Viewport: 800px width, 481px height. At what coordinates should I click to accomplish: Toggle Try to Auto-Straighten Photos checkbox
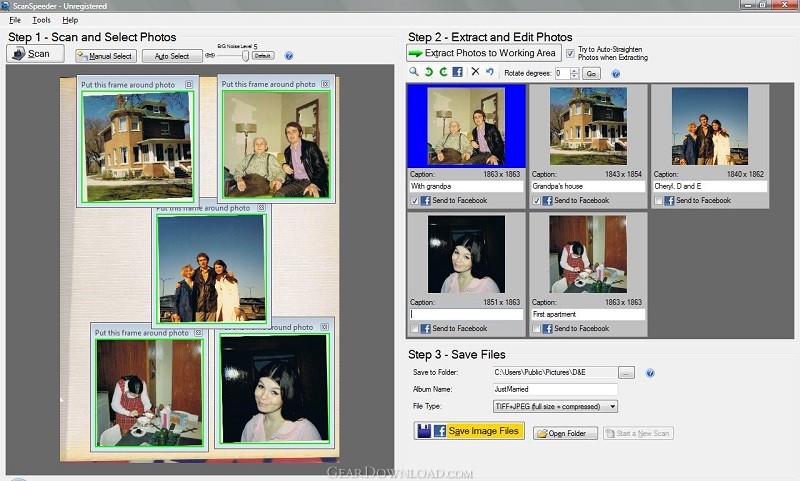570,53
